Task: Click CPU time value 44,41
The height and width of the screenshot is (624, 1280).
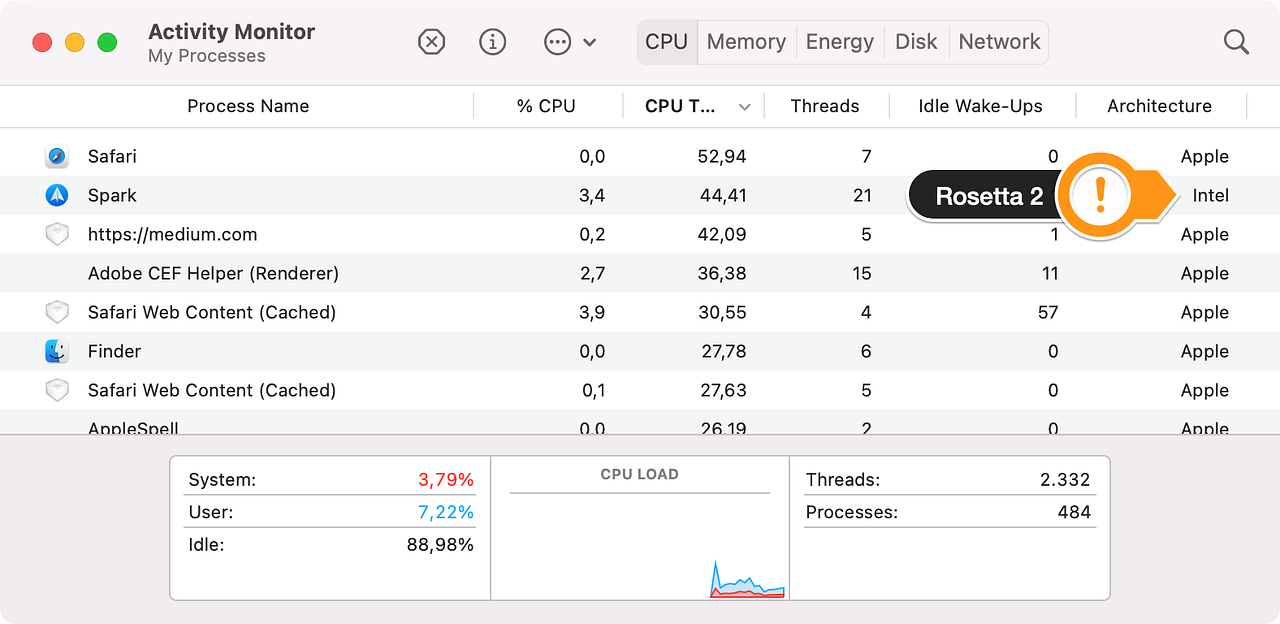Action: (x=722, y=196)
